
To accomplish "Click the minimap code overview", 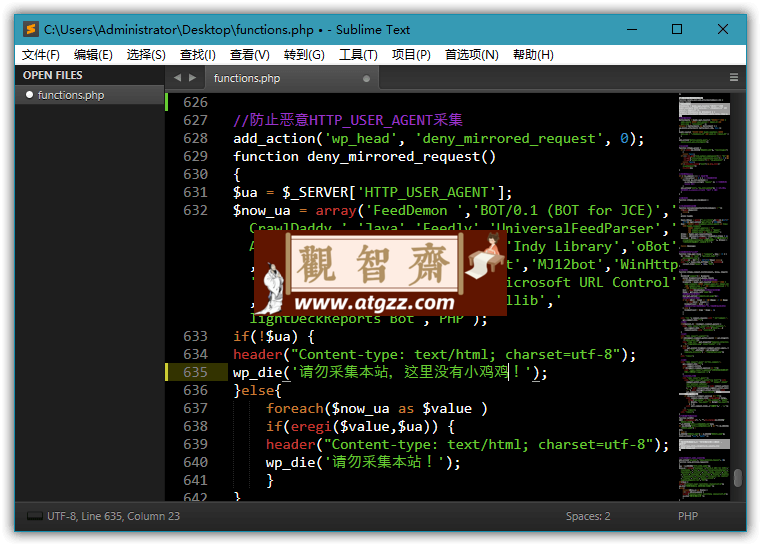I will tap(704, 296).
